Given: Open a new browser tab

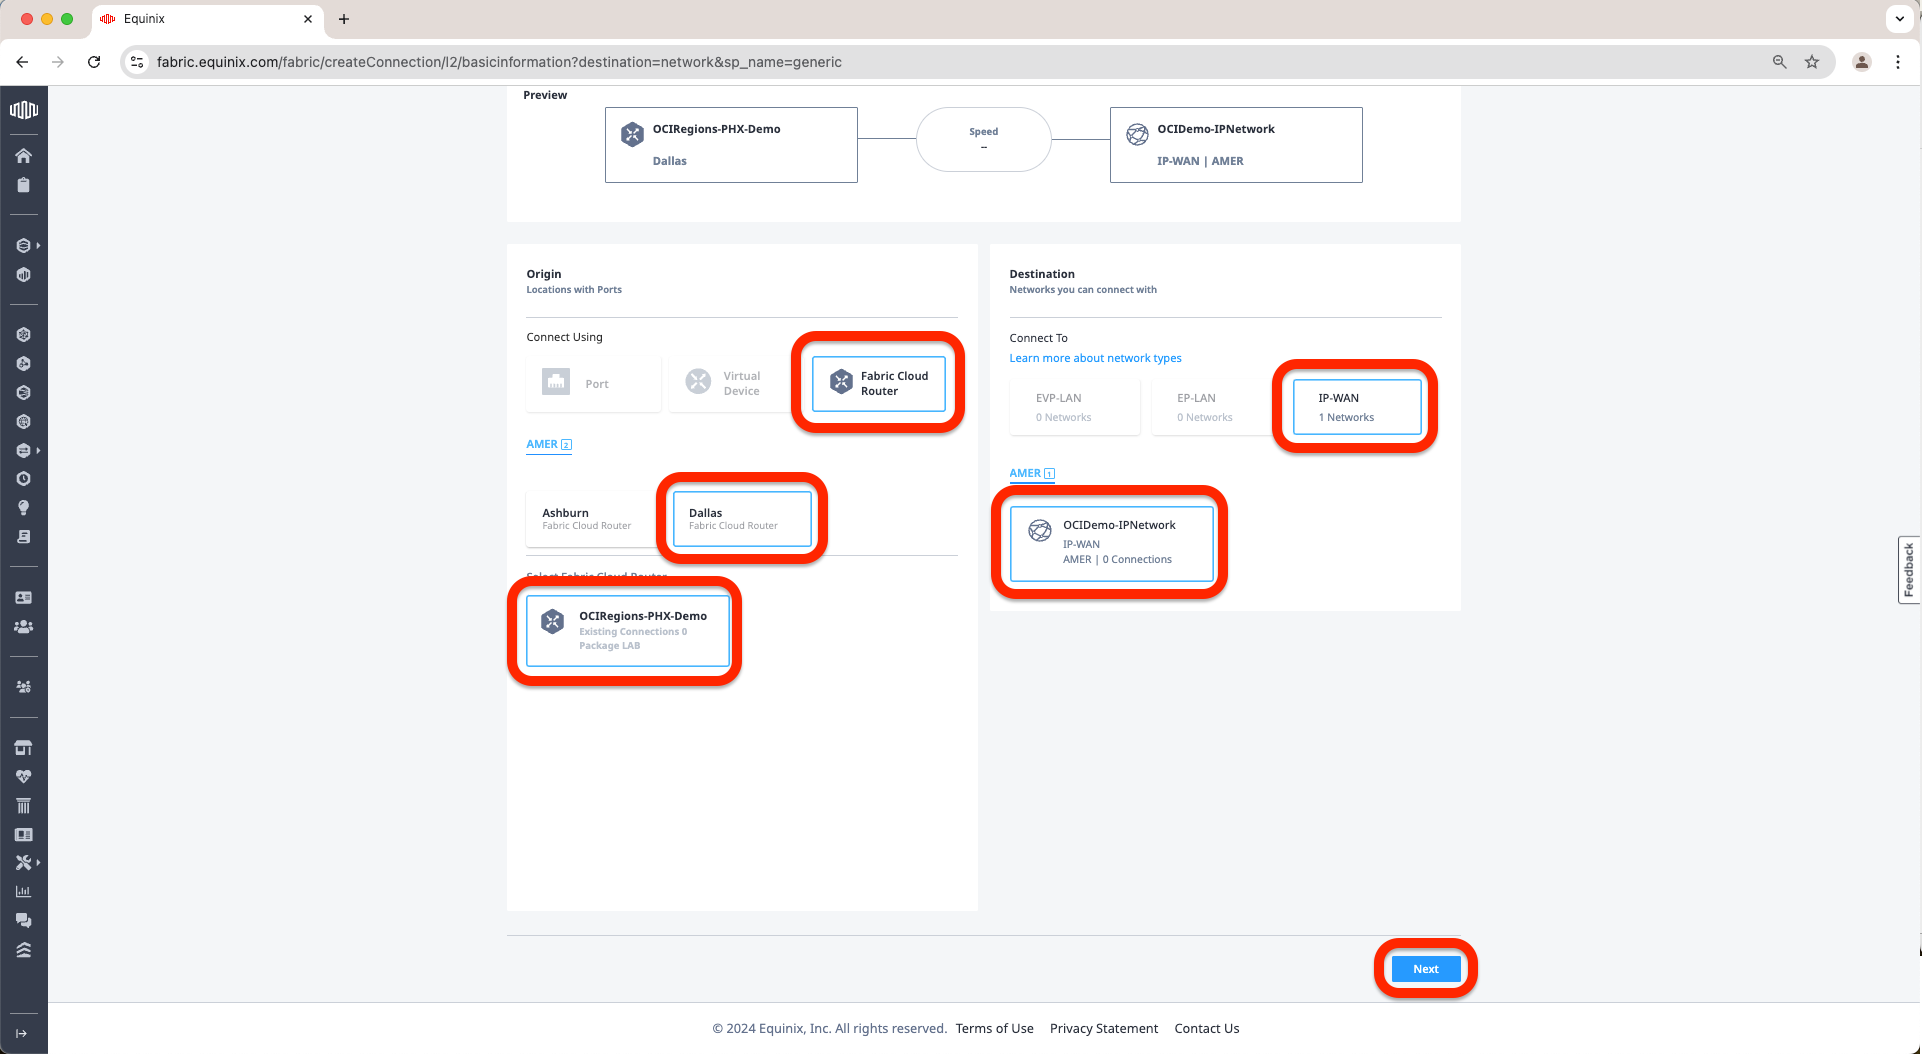Looking at the screenshot, I should 344,19.
